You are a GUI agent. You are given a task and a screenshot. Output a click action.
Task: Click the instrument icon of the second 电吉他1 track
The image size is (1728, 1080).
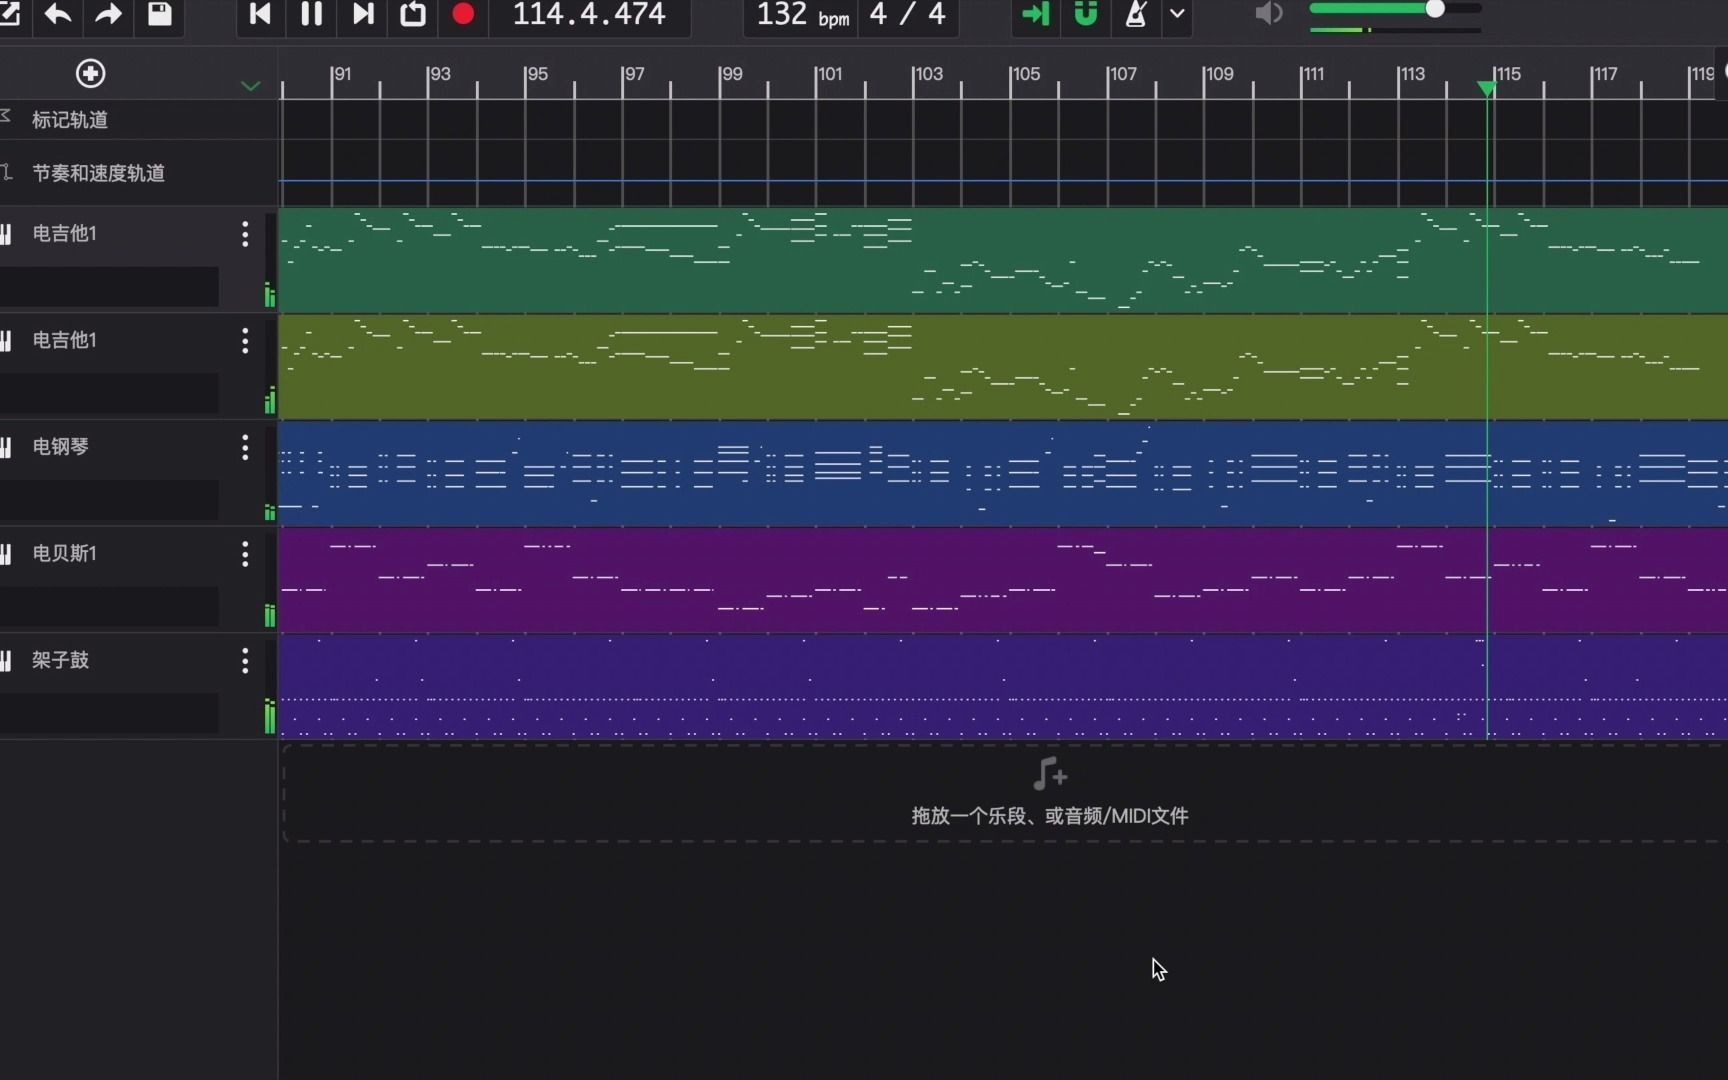6,341
